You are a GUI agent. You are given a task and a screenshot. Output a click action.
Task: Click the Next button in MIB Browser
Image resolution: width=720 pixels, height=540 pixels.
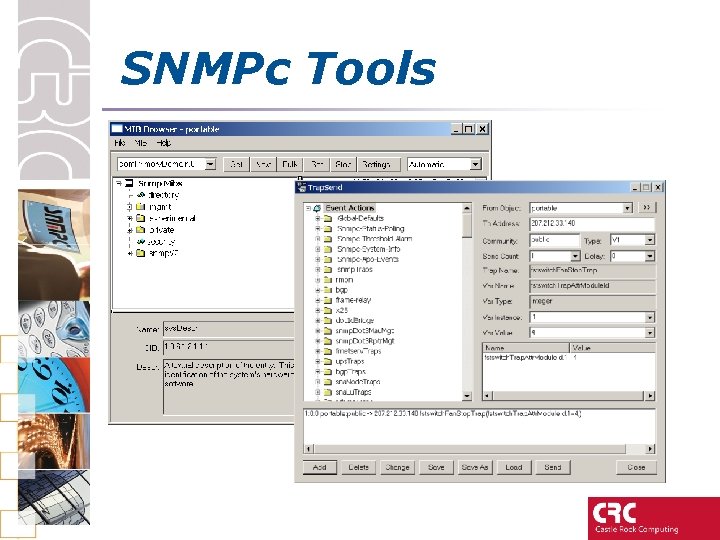coord(263,164)
